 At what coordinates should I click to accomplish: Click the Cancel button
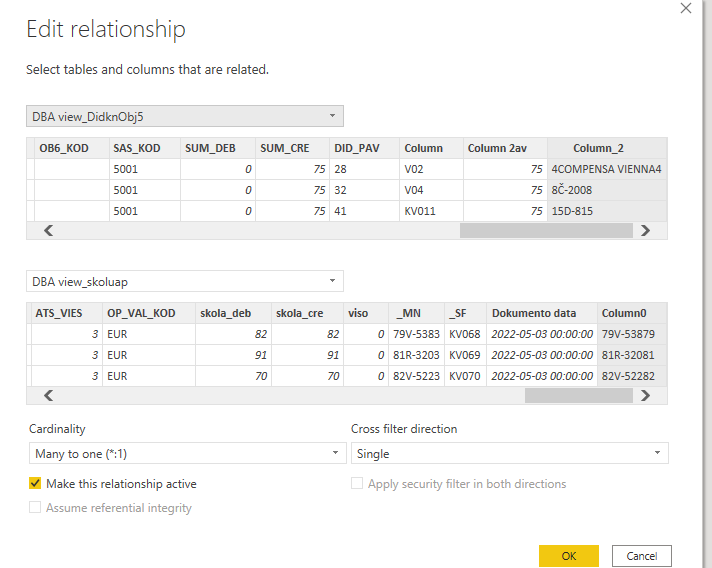pyautogui.click(x=642, y=556)
